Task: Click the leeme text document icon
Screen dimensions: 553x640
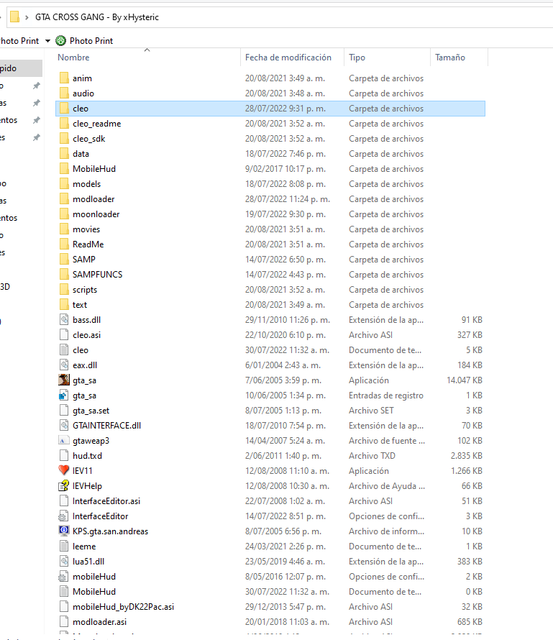Action: point(64,546)
